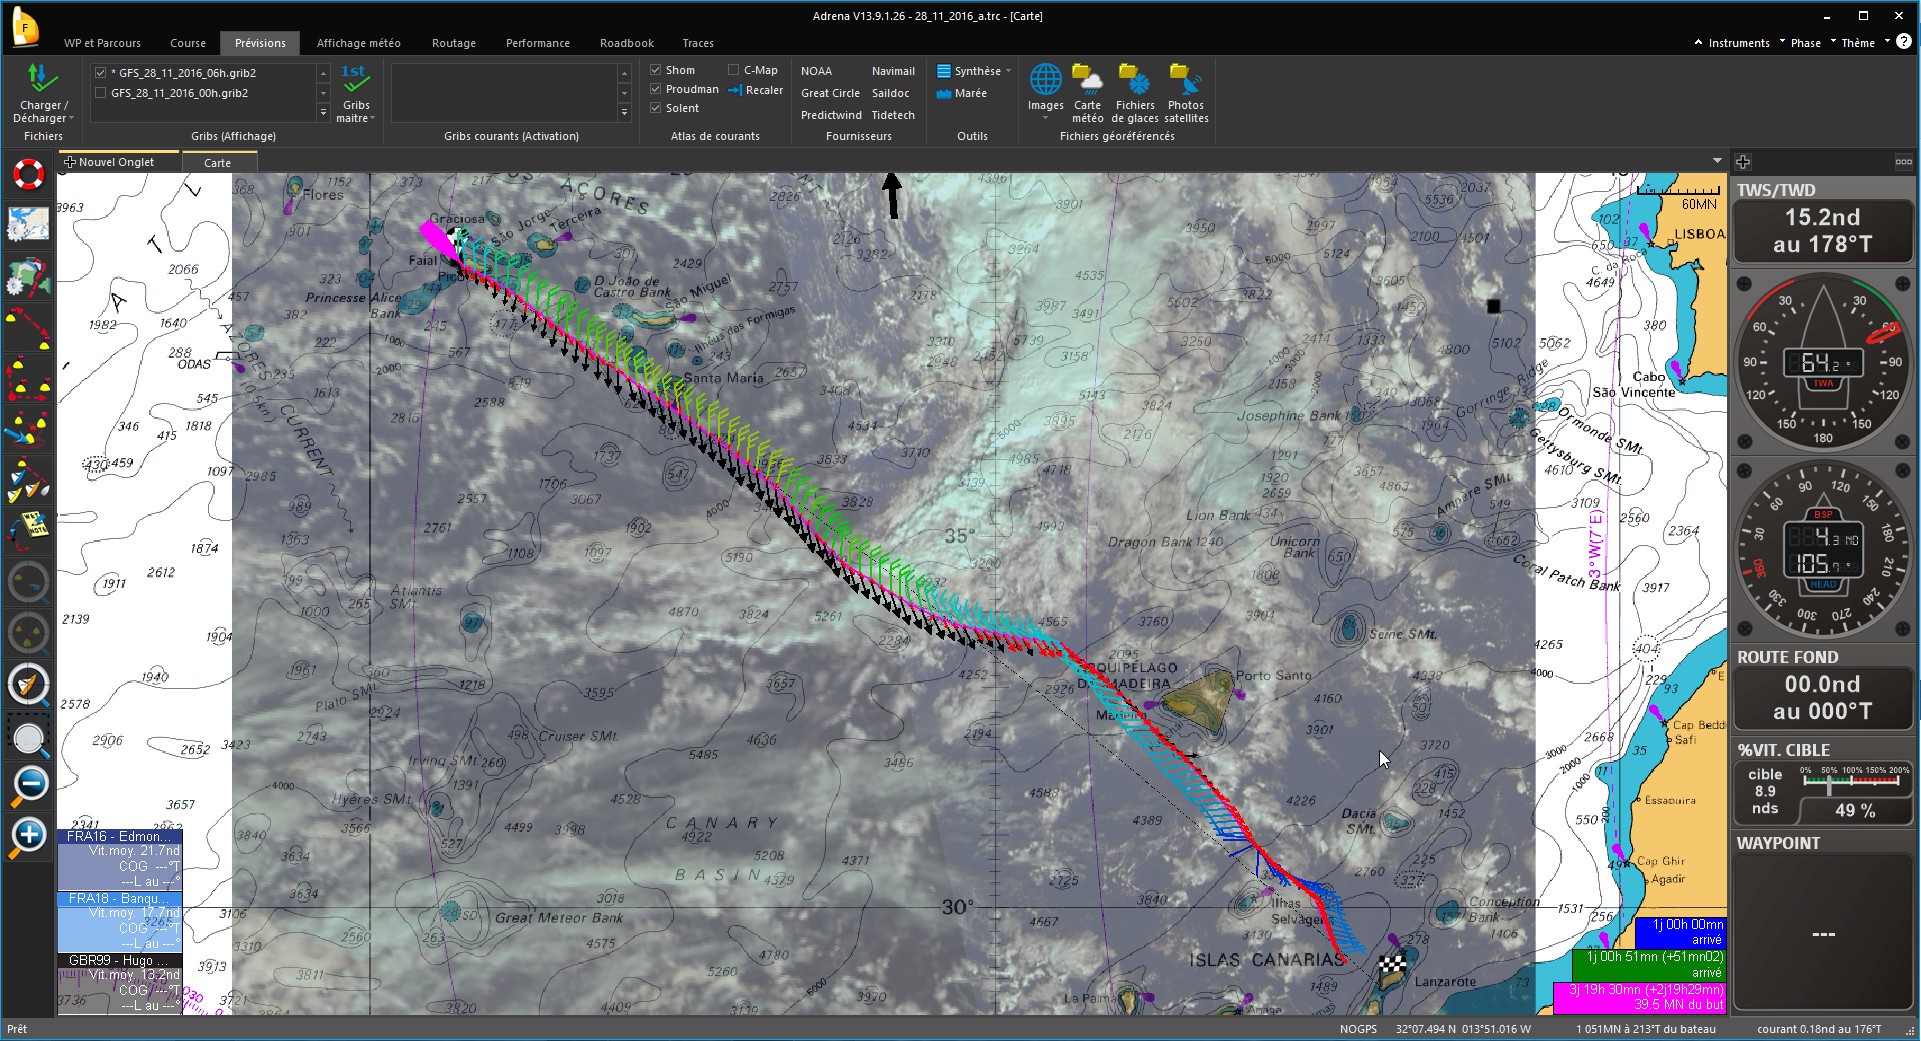Select the two-buoy waypoint route tool

pos(29,329)
